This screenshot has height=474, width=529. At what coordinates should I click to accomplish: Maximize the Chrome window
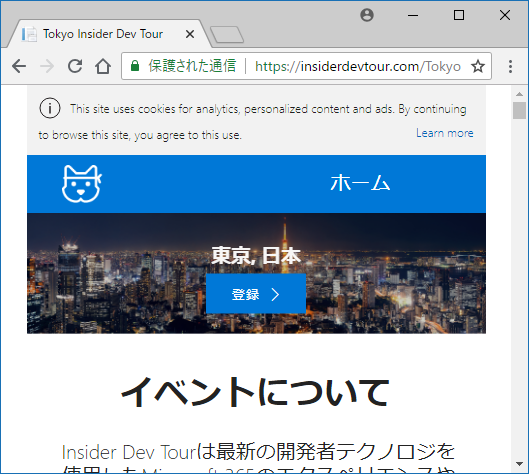(x=459, y=15)
